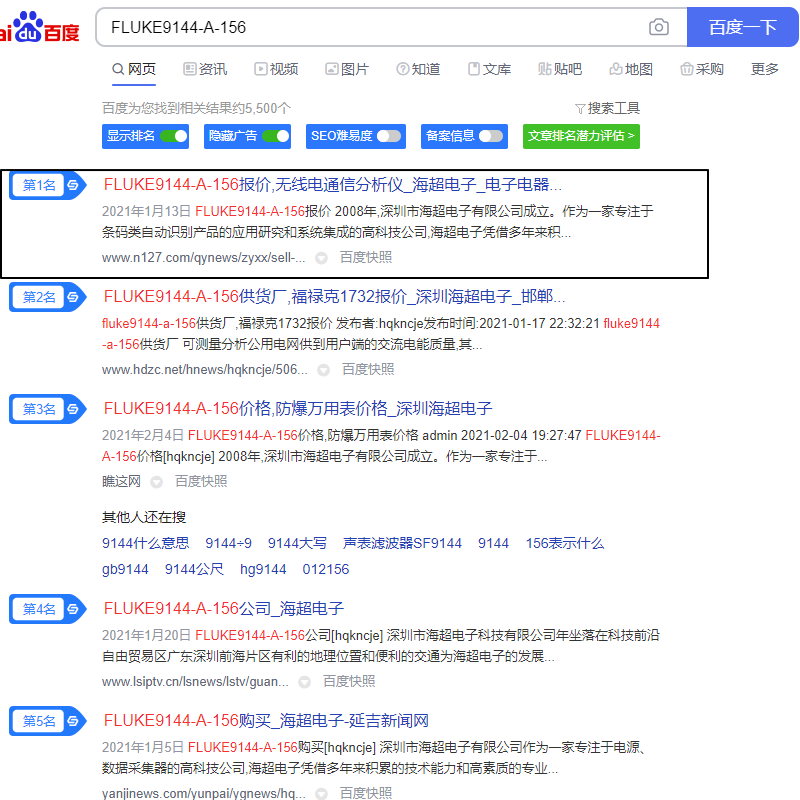This screenshot has height=800, width=800.
Task: Expand the dropdown arrow next to www.n127.com
Action: click(x=321, y=258)
